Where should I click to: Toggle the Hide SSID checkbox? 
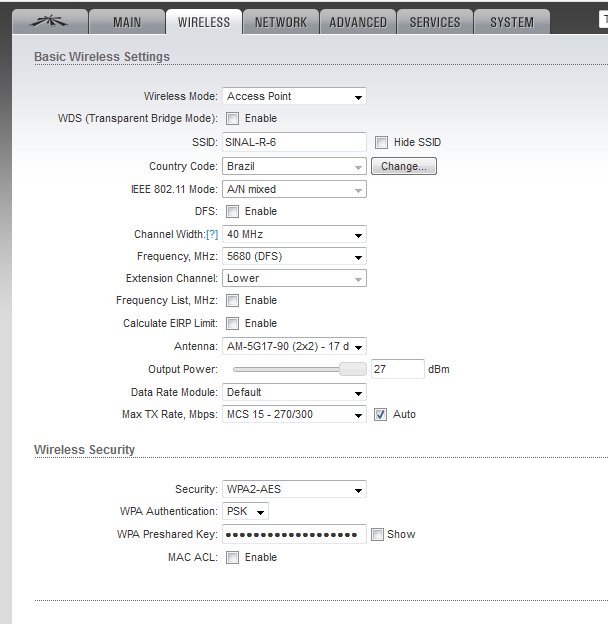point(381,142)
